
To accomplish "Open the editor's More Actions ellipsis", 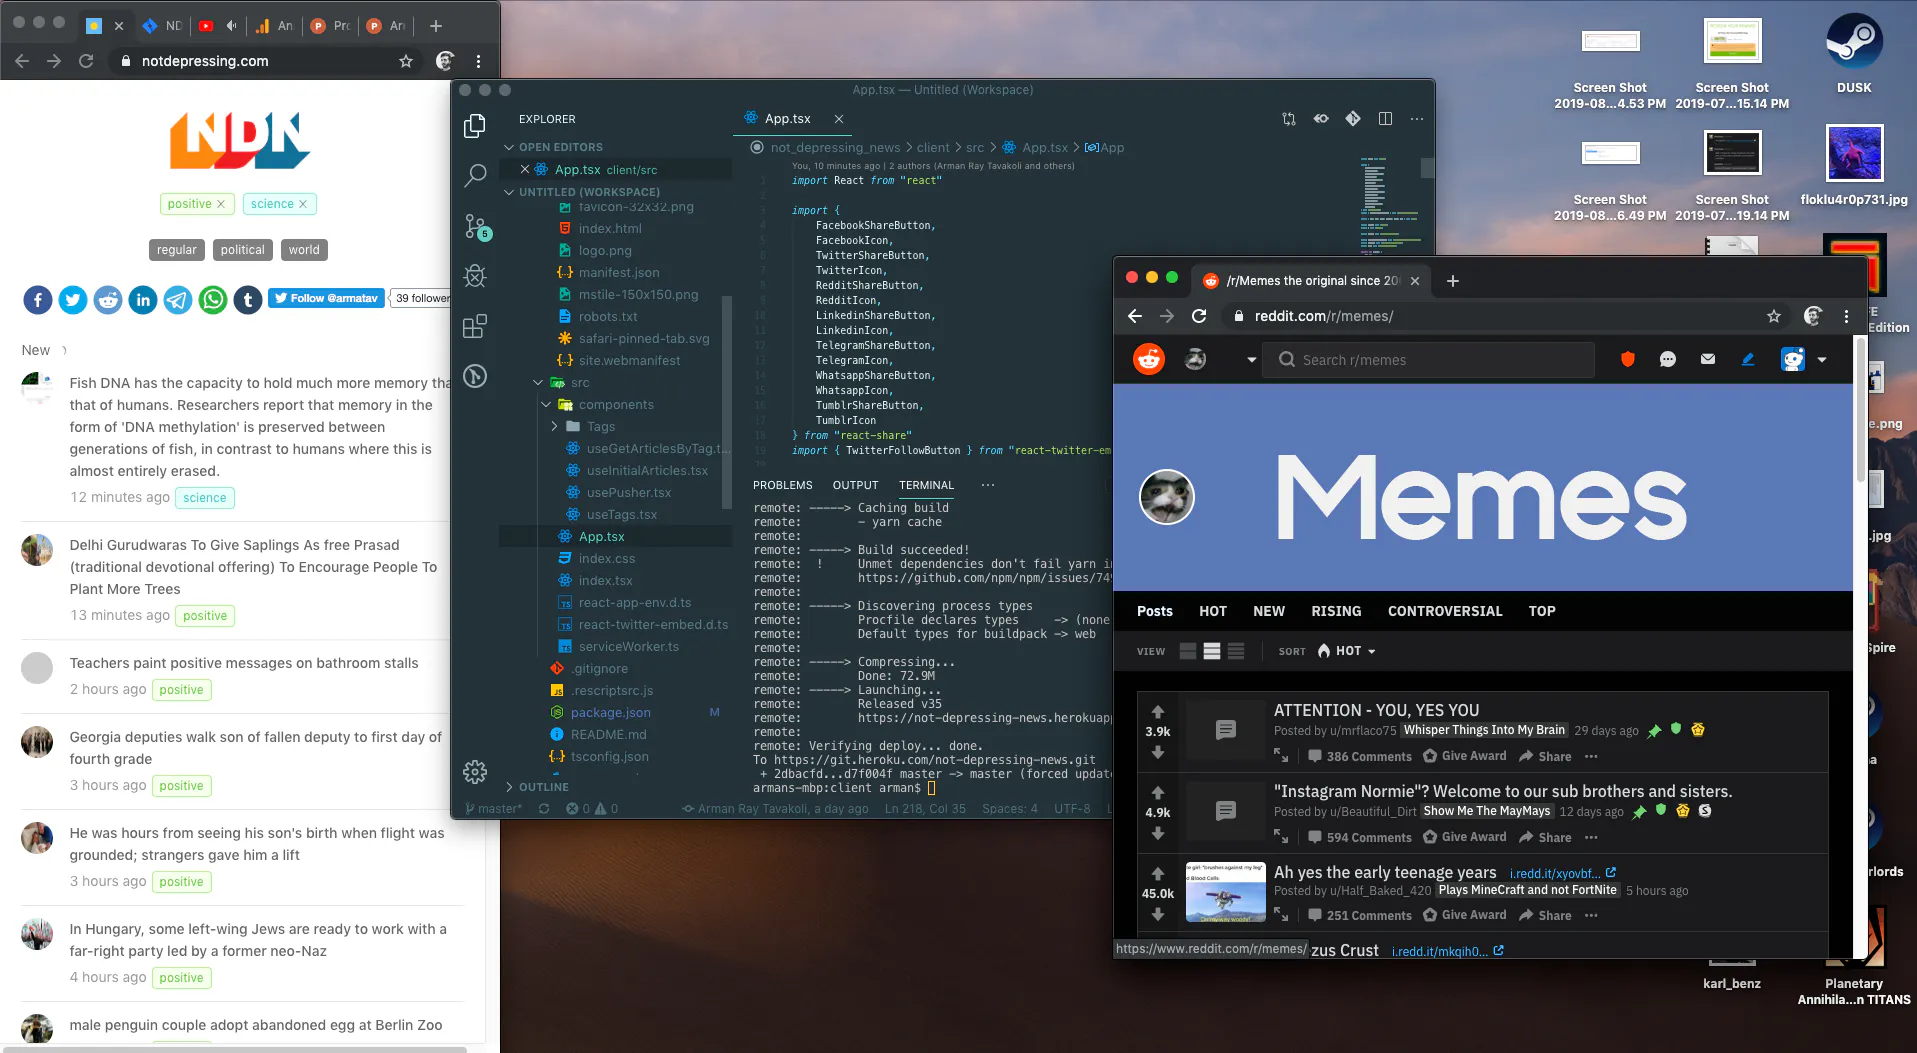I will (x=1417, y=119).
